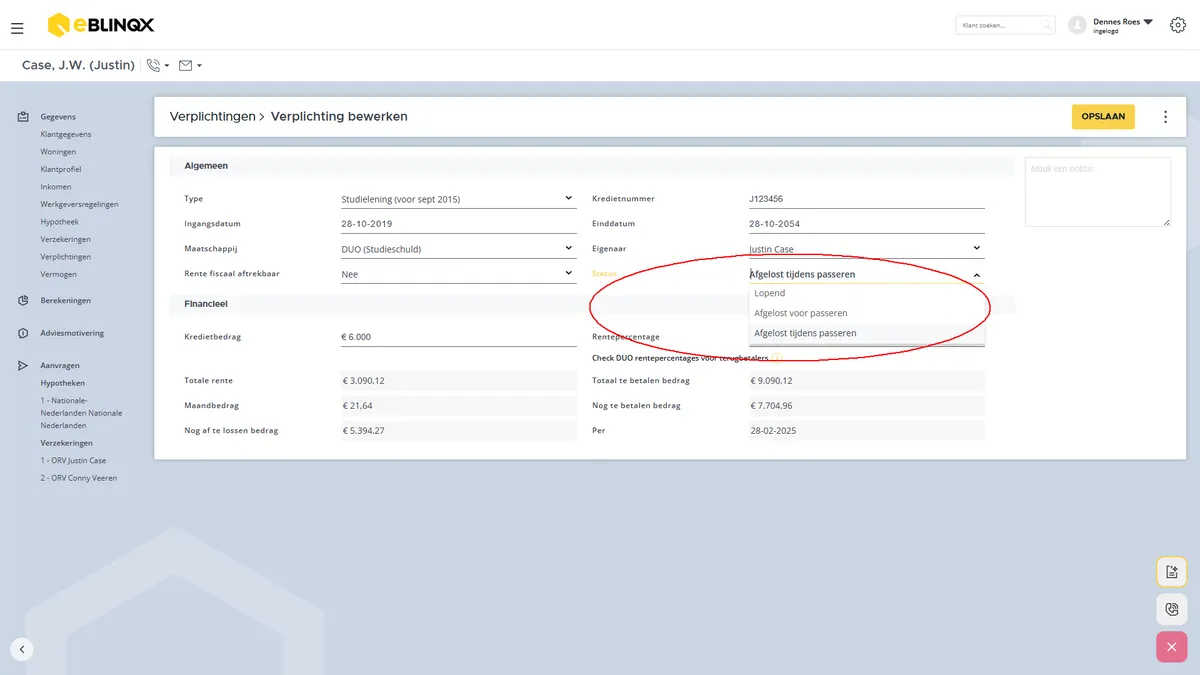The width and height of the screenshot is (1200, 675).
Task: Collapse the sidebar with the left chevron
Action: 22,649
